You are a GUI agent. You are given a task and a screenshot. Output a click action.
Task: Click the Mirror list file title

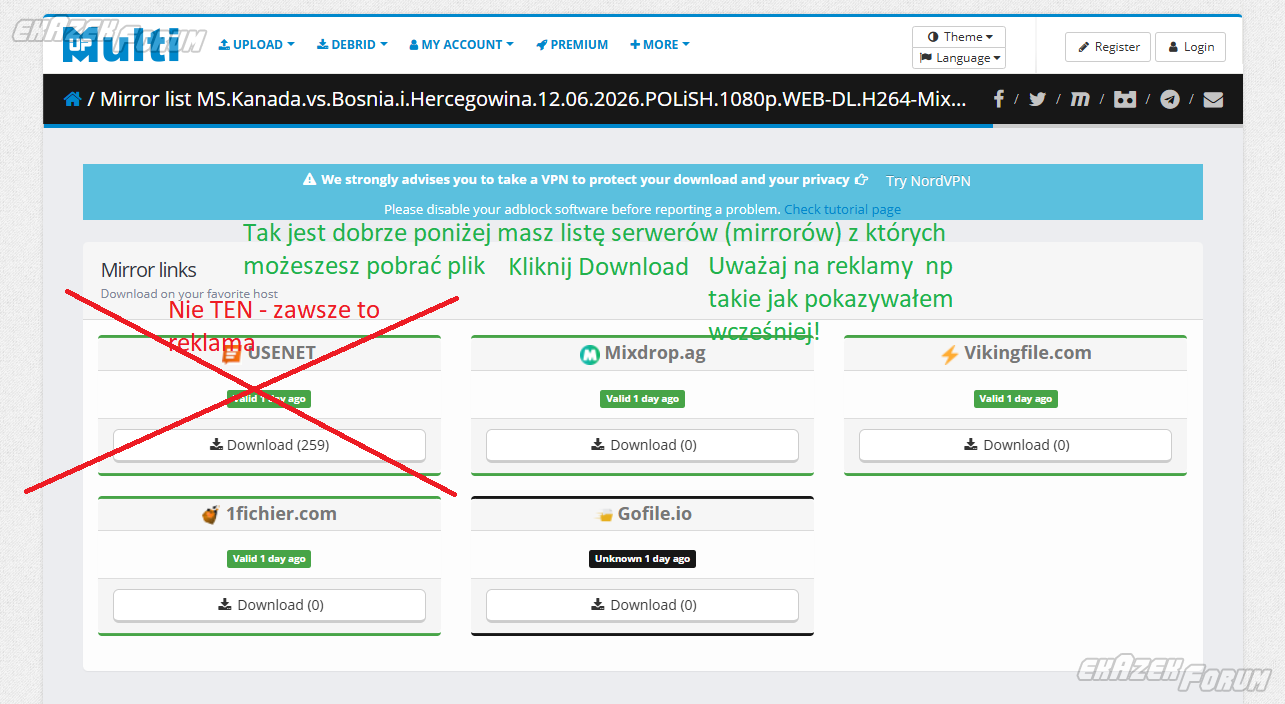(x=533, y=99)
